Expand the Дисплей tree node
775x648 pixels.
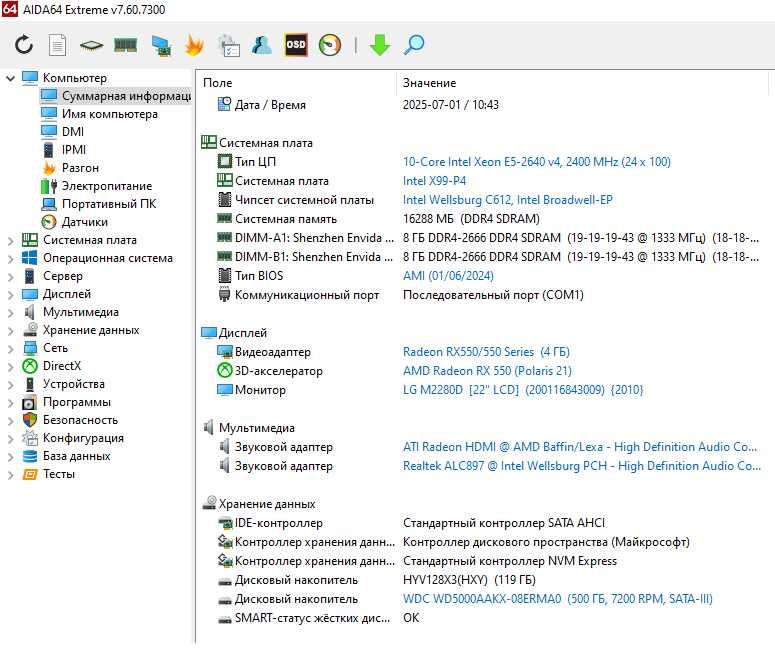pos(10,295)
